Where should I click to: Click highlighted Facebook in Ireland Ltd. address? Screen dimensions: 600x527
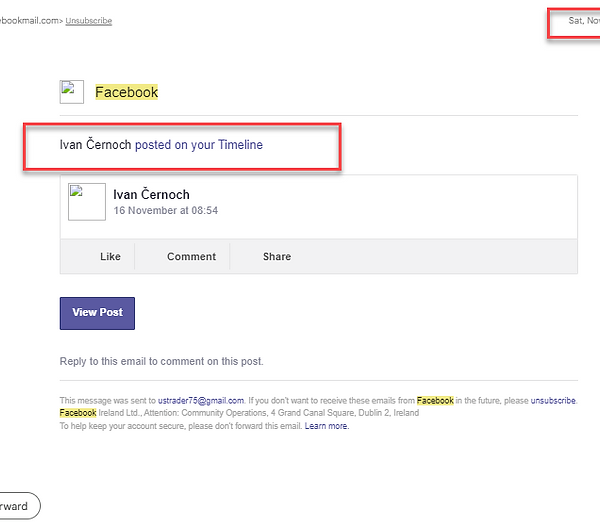[x=78, y=413]
